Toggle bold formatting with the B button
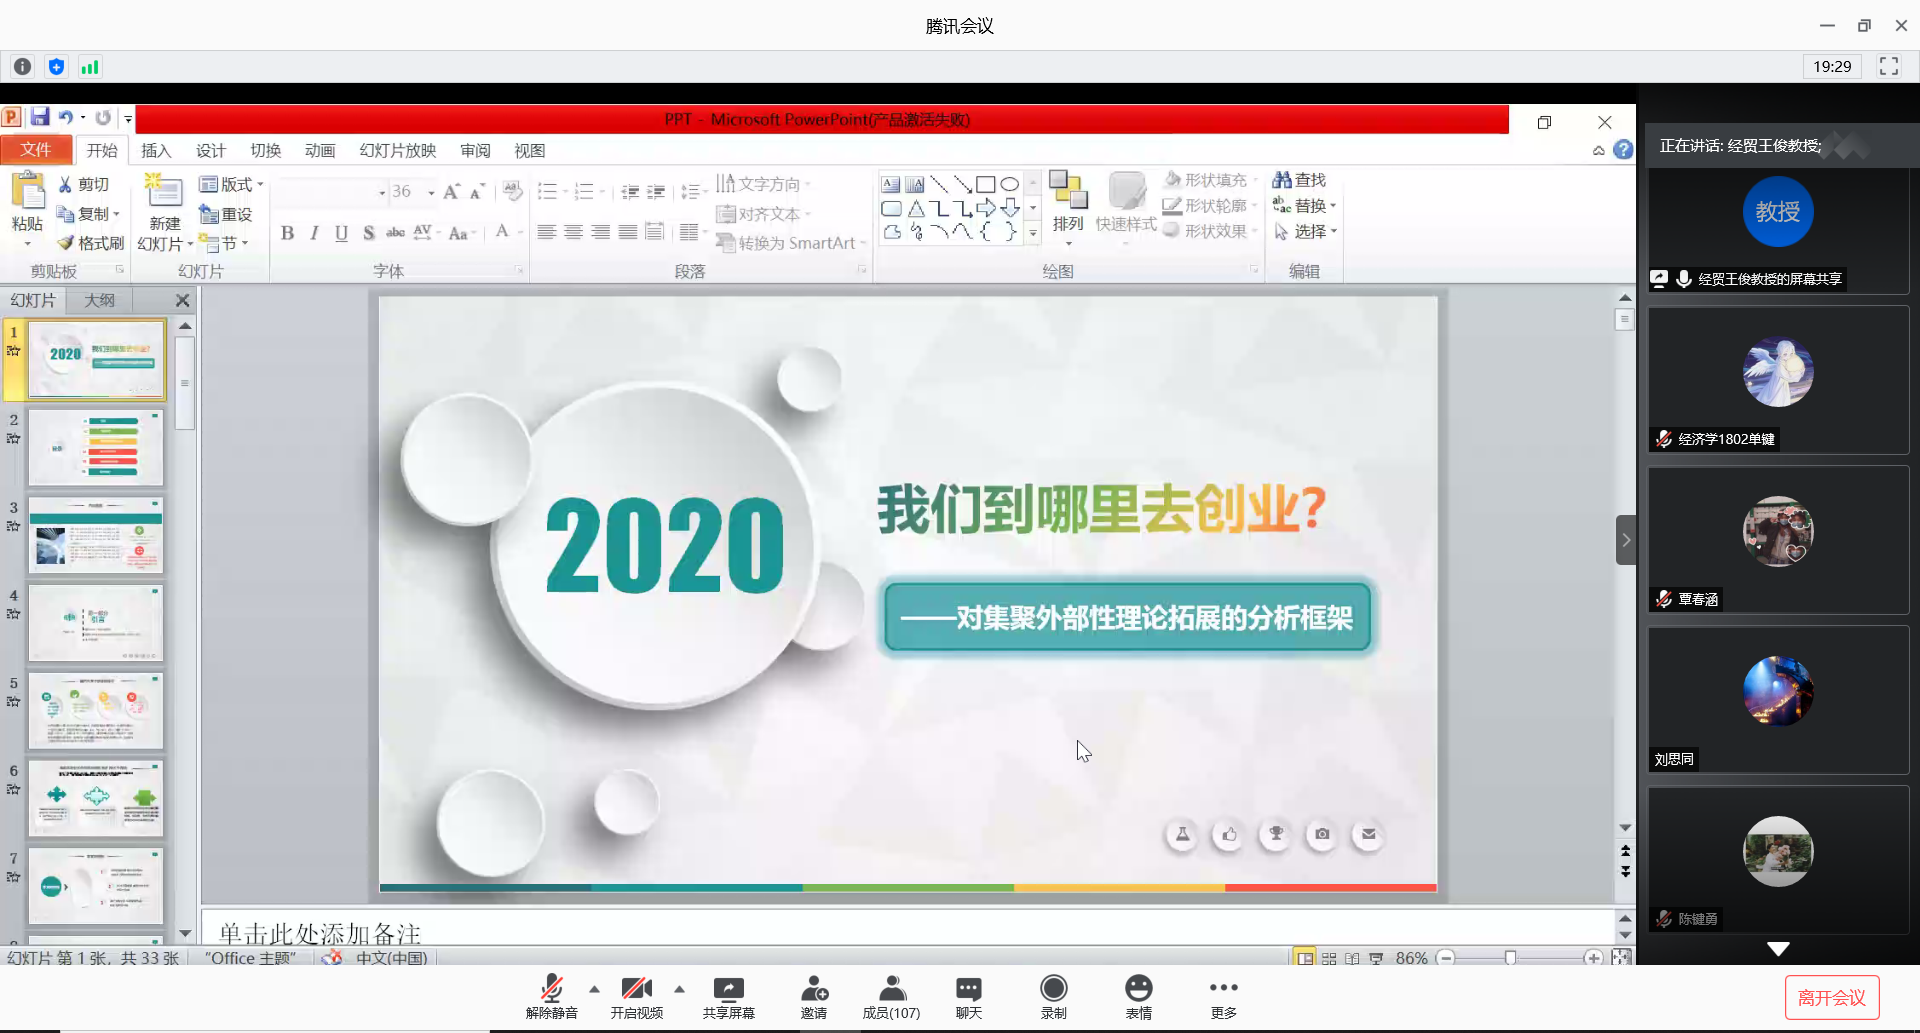Image resolution: width=1920 pixels, height=1033 pixels. pyautogui.click(x=287, y=233)
